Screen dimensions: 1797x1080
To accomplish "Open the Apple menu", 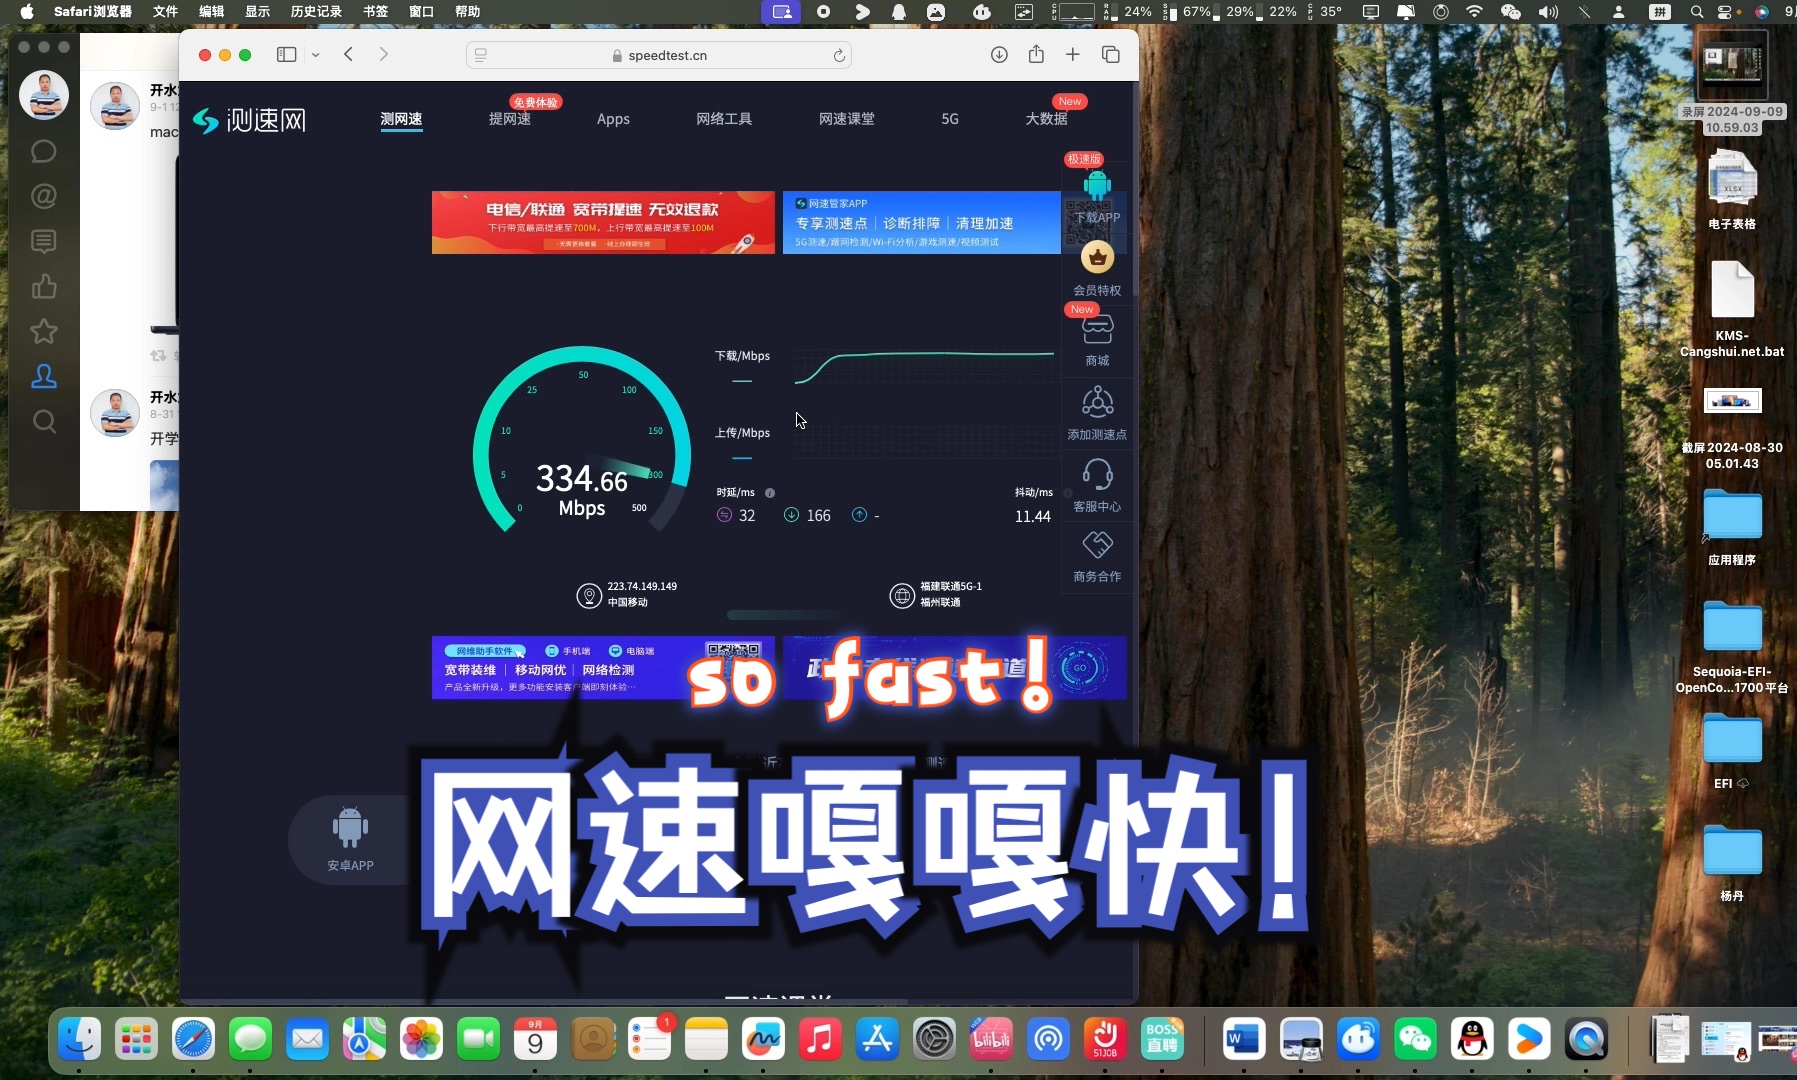I will tap(27, 11).
